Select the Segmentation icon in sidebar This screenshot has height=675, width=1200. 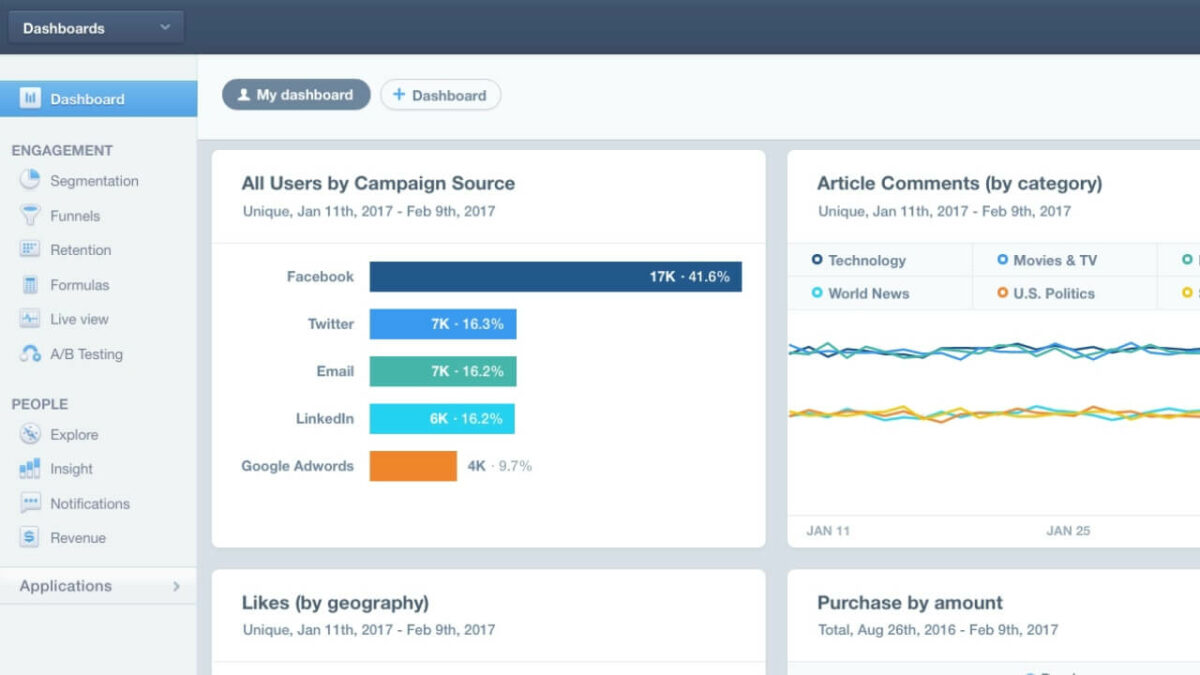point(29,180)
